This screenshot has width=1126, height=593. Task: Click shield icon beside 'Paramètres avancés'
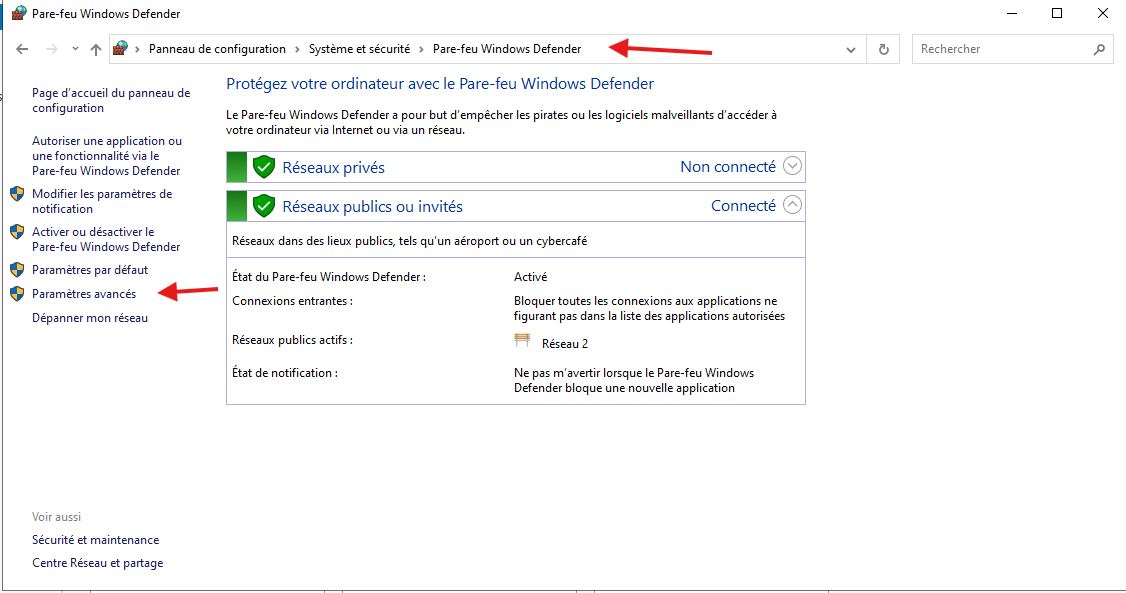17,294
